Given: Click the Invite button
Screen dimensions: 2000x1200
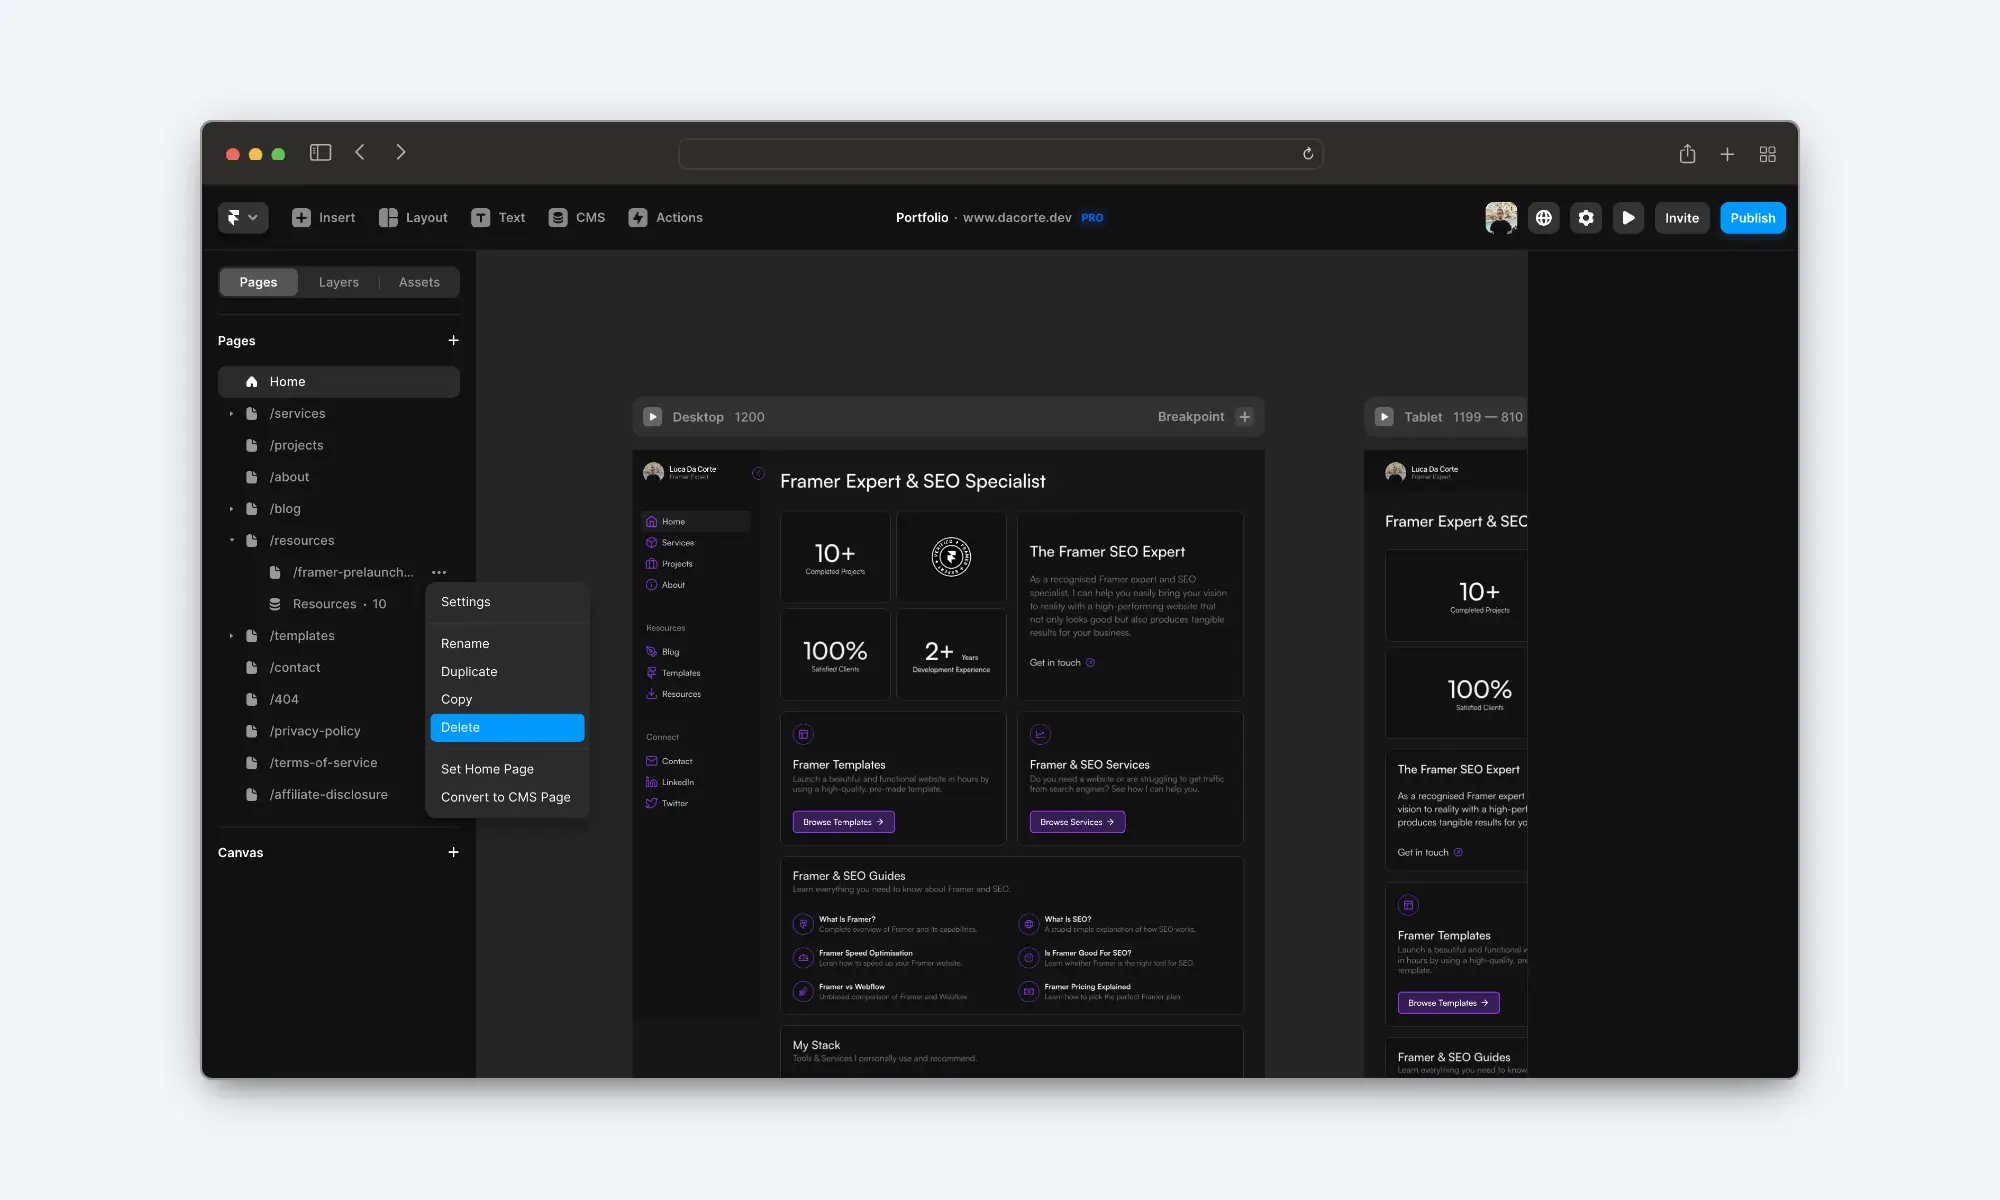Looking at the screenshot, I should point(1680,217).
